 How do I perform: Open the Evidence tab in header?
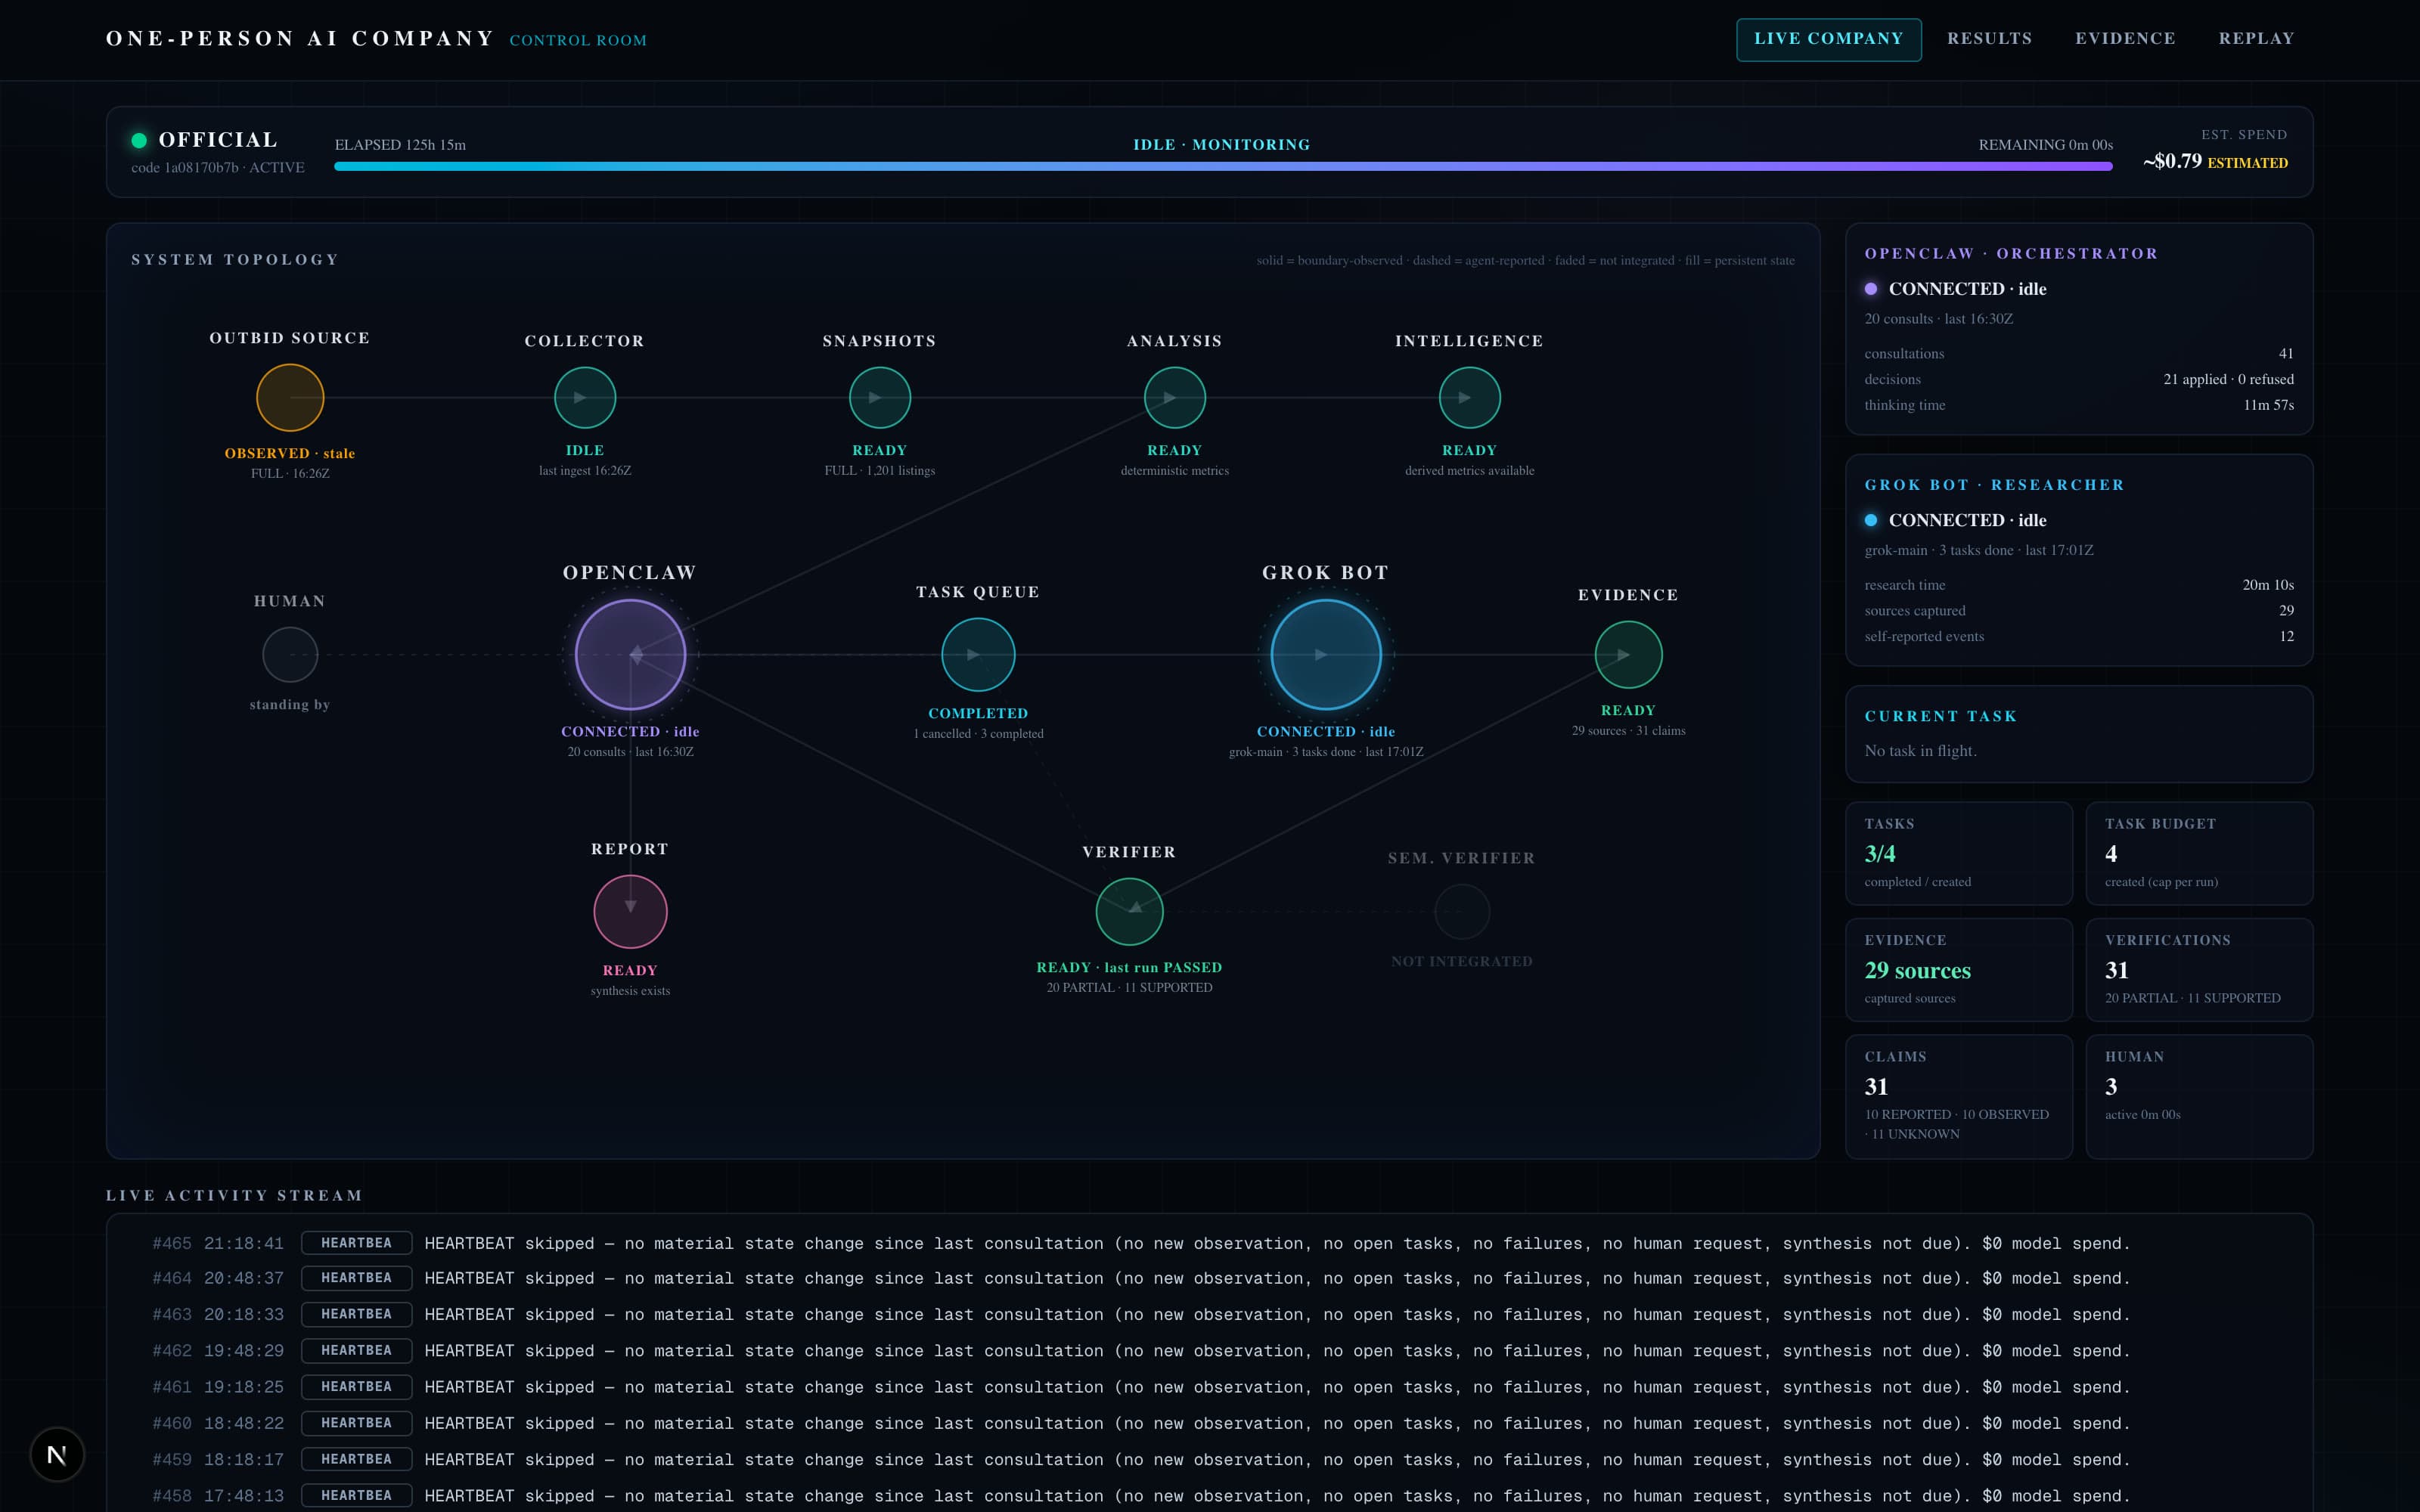[x=2125, y=39]
